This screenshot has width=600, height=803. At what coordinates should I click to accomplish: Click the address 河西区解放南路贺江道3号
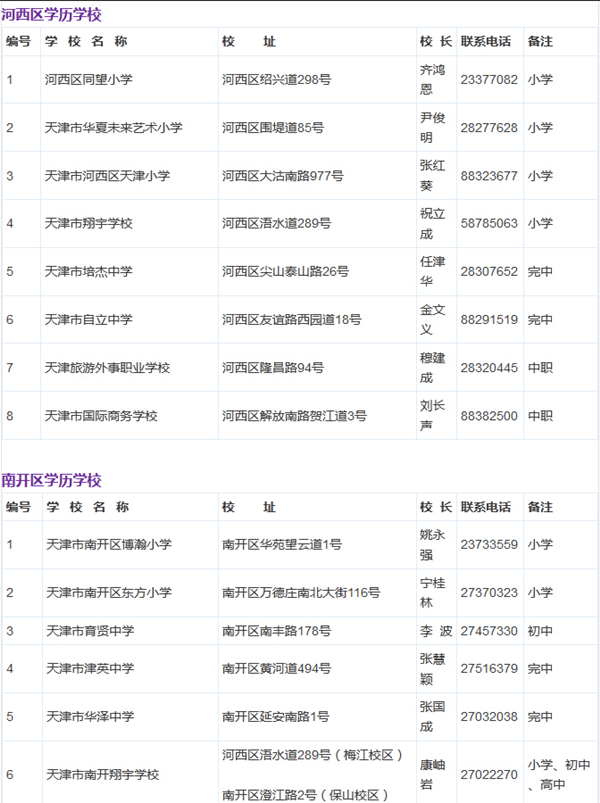pyautogui.click(x=294, y=415)
